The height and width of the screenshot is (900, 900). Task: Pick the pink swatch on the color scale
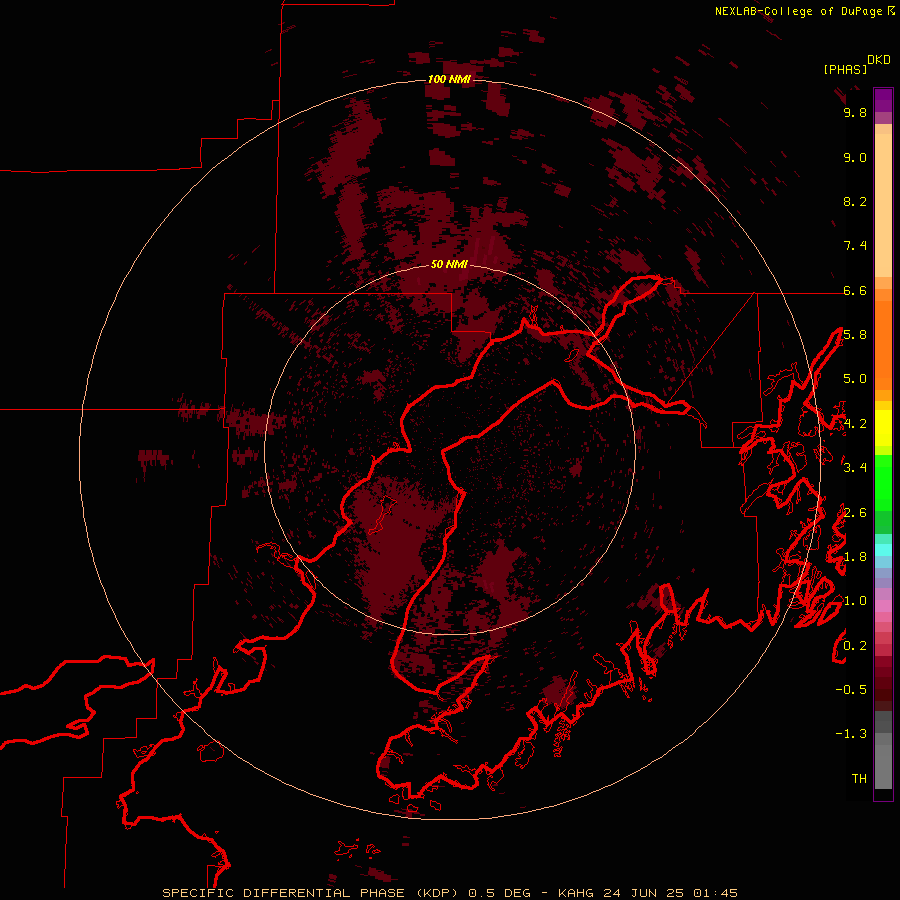pyautogui.click(x=883, y=606)
